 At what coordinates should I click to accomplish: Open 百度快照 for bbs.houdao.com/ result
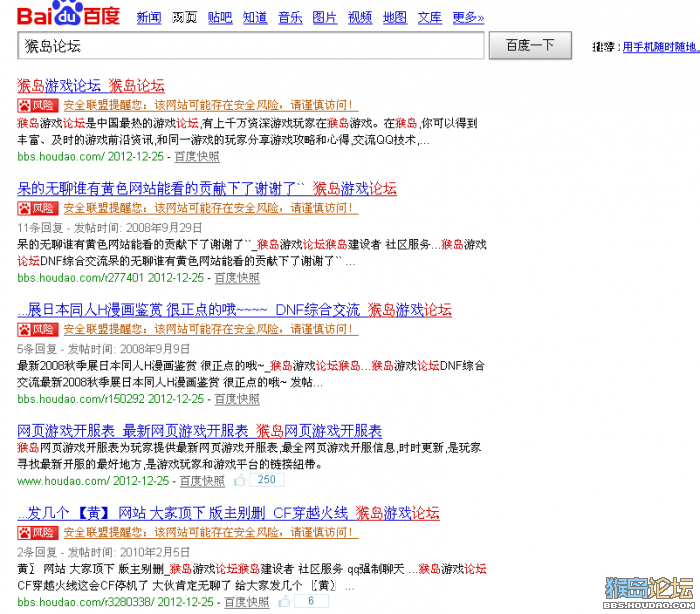[197, 157]
